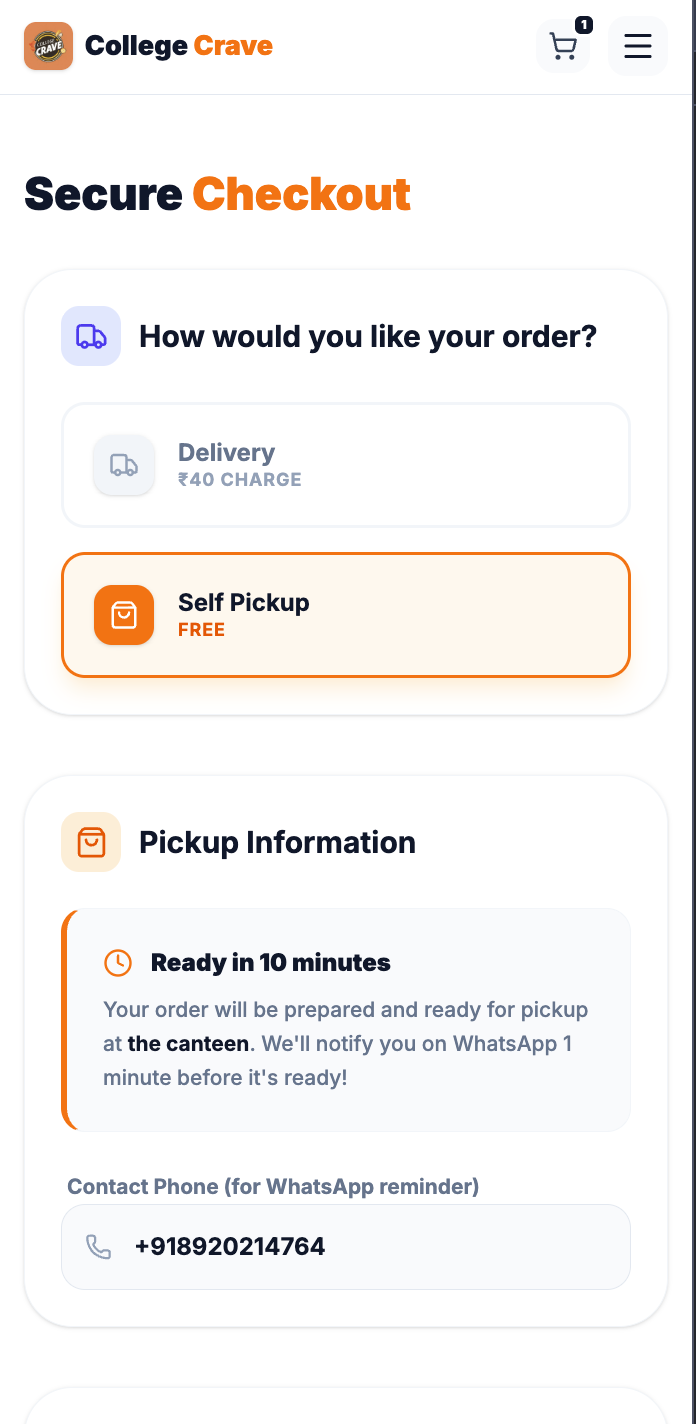The width and height of the screenshot is (696, 1424).
Task: Click the Pickup Information section title
Action: 277,842
